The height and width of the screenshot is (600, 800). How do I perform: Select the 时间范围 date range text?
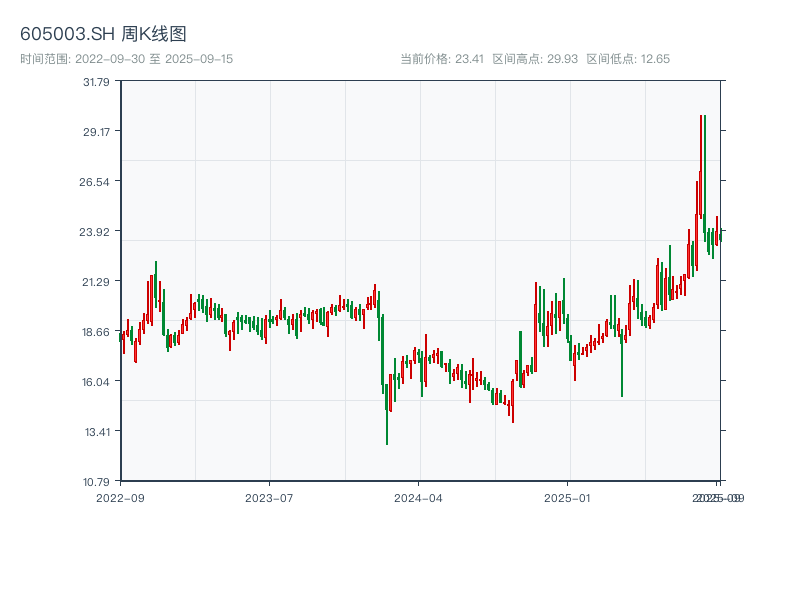(x=127, y=59)
